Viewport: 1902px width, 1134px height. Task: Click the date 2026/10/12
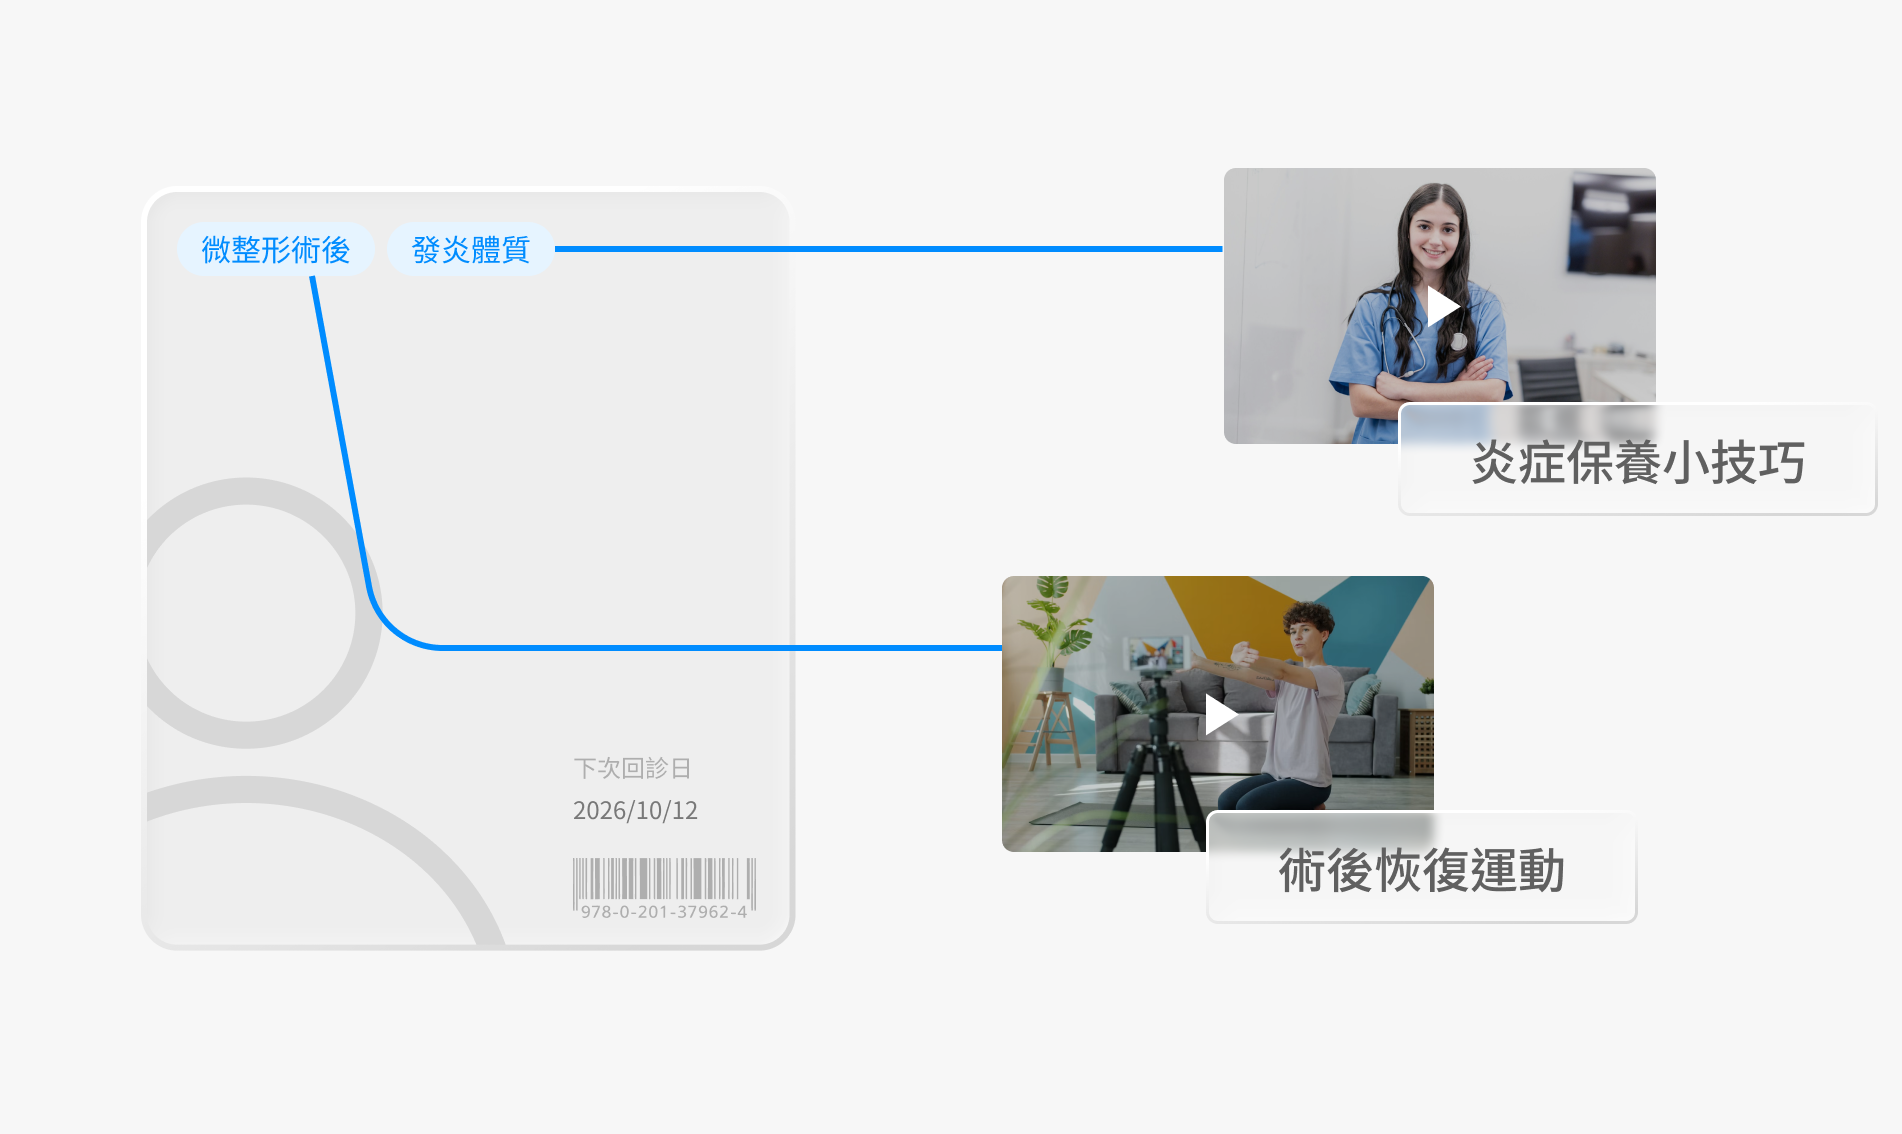(x=635, y=810)
